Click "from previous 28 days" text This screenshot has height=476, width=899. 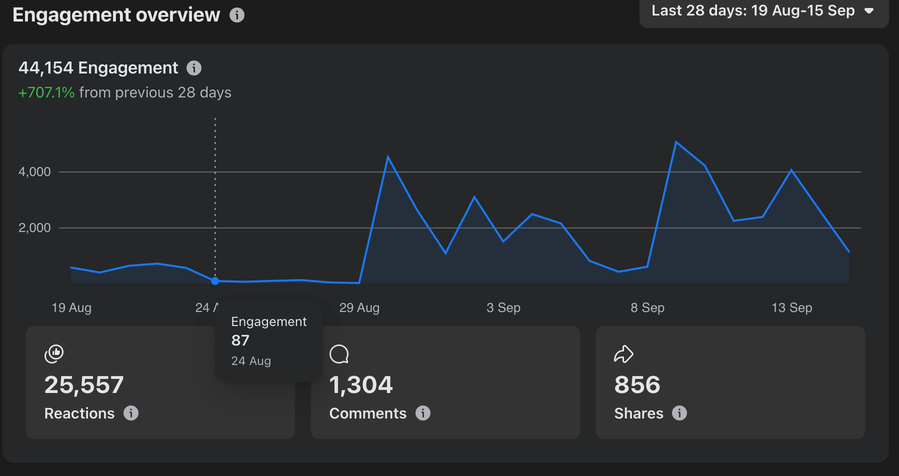click(155, 92)
